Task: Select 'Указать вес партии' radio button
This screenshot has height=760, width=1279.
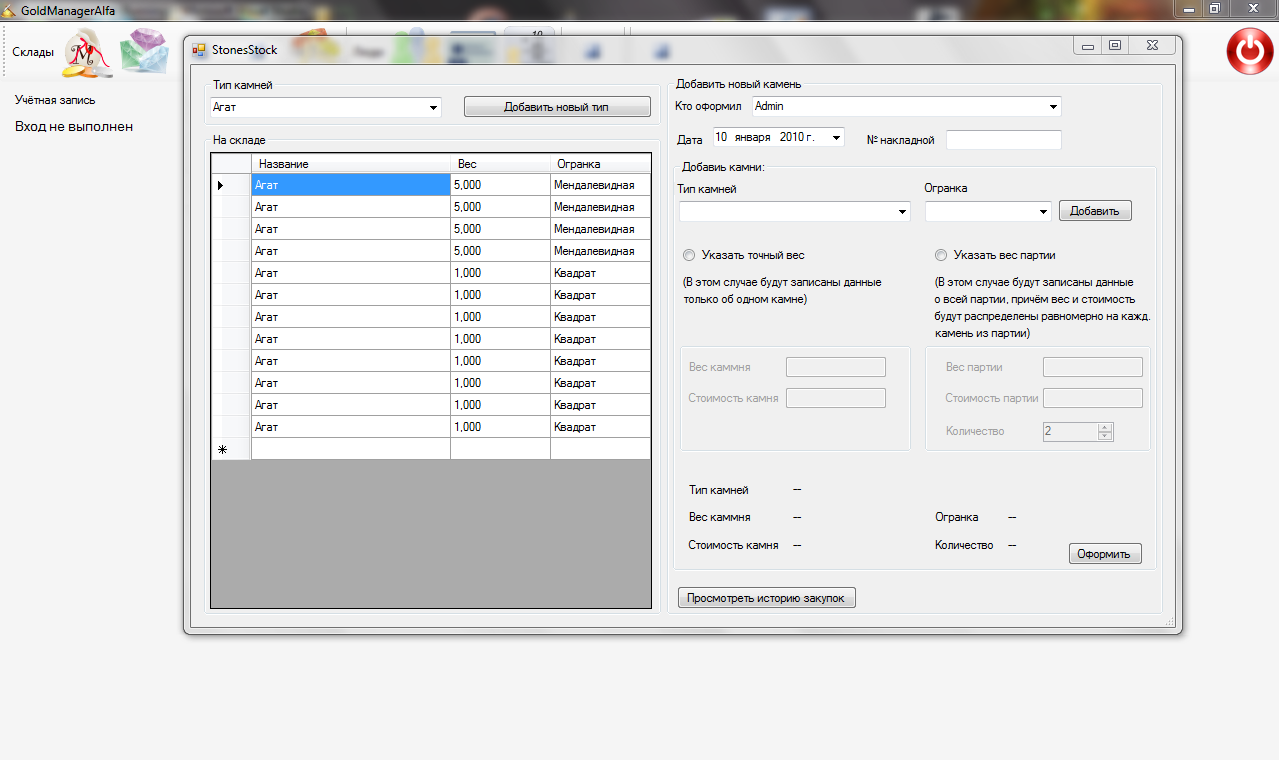Action: pos(941,255)
